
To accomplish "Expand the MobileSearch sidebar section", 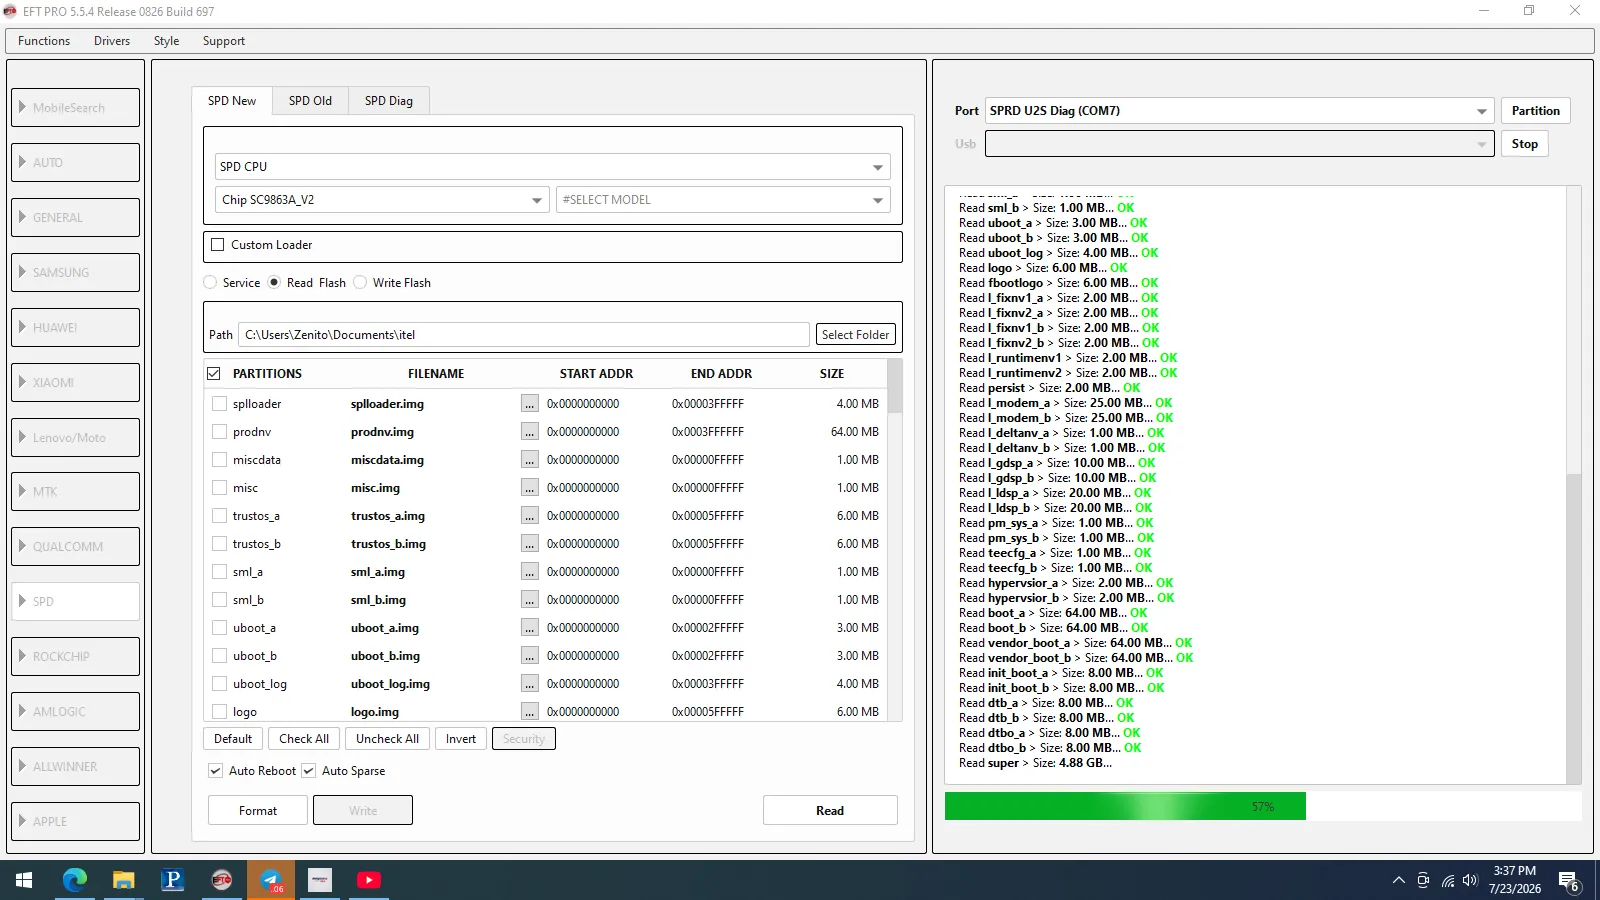I will pyautogui.click(x=76, y=108).
